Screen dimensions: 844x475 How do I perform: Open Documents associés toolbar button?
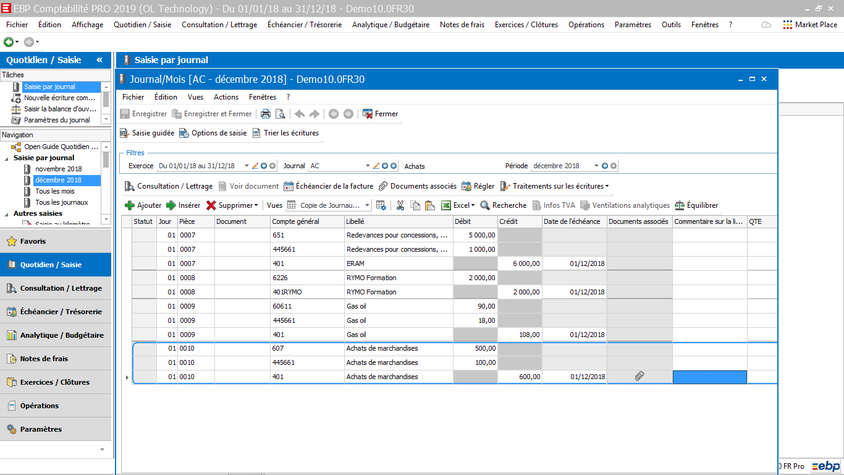(x=417, y=186)
